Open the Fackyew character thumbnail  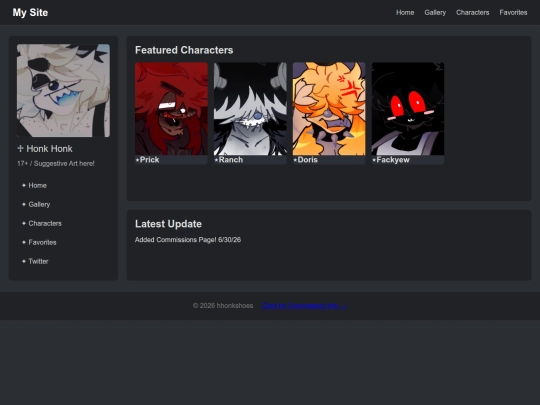point(408,108)
